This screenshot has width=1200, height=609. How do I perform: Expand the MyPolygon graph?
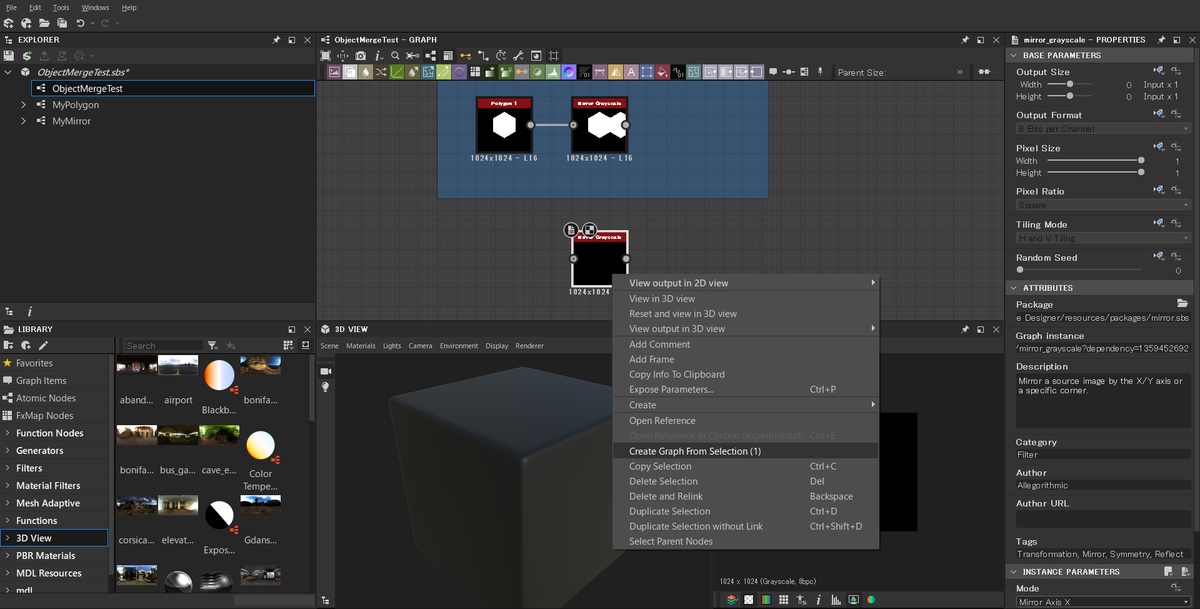point(24,105)
